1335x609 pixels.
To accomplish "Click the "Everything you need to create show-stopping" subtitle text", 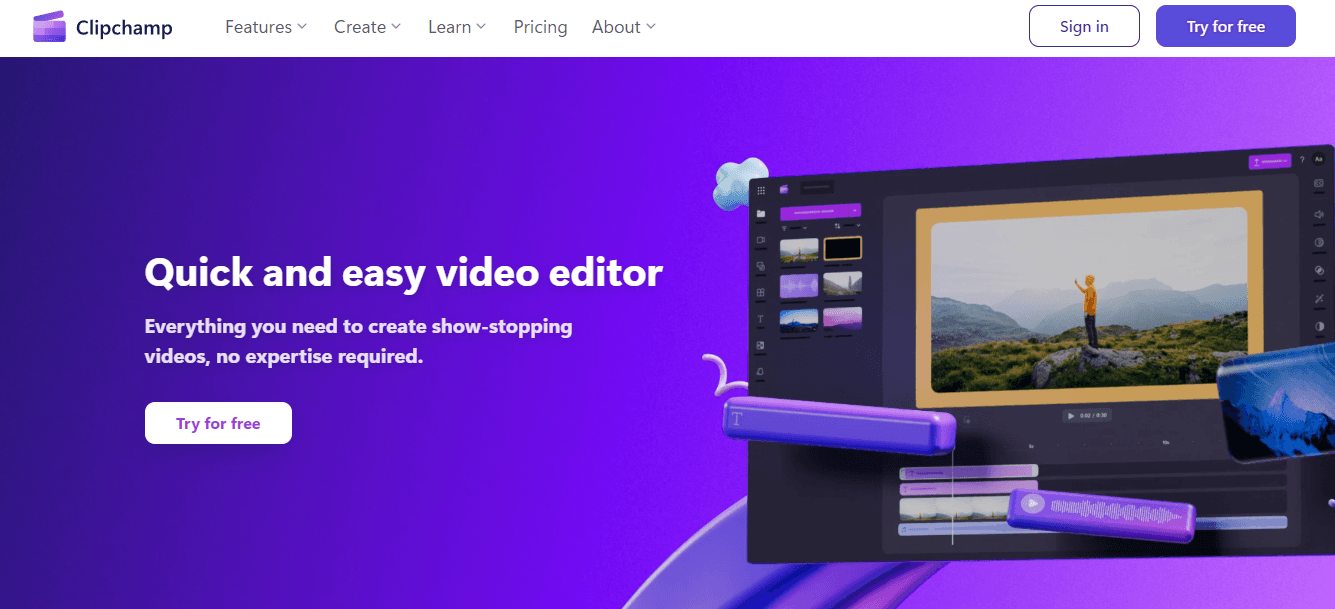I will [358, 326].
